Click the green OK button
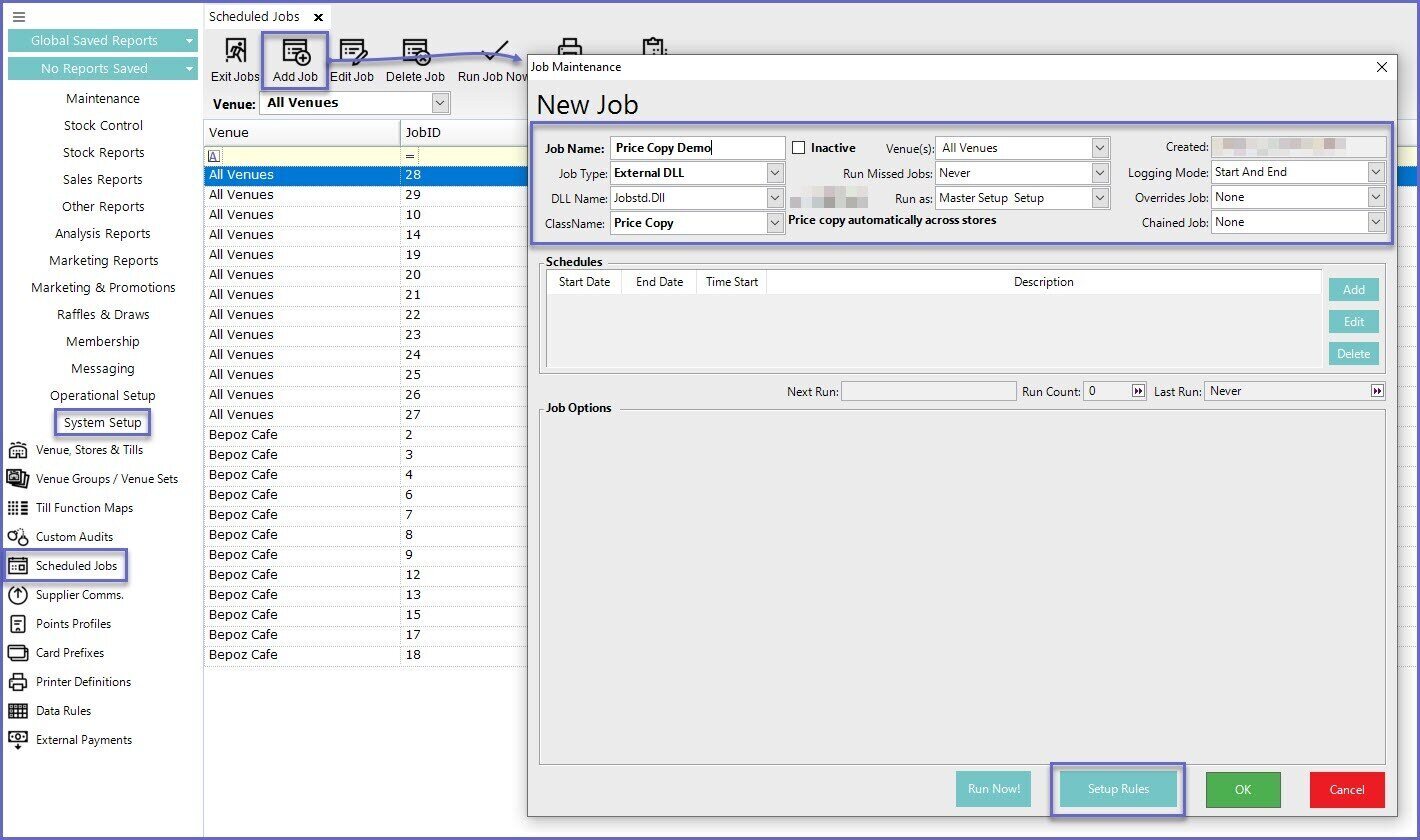Image resolution: width=1420 pixels, height=840 pixels. coord(1242,790)
